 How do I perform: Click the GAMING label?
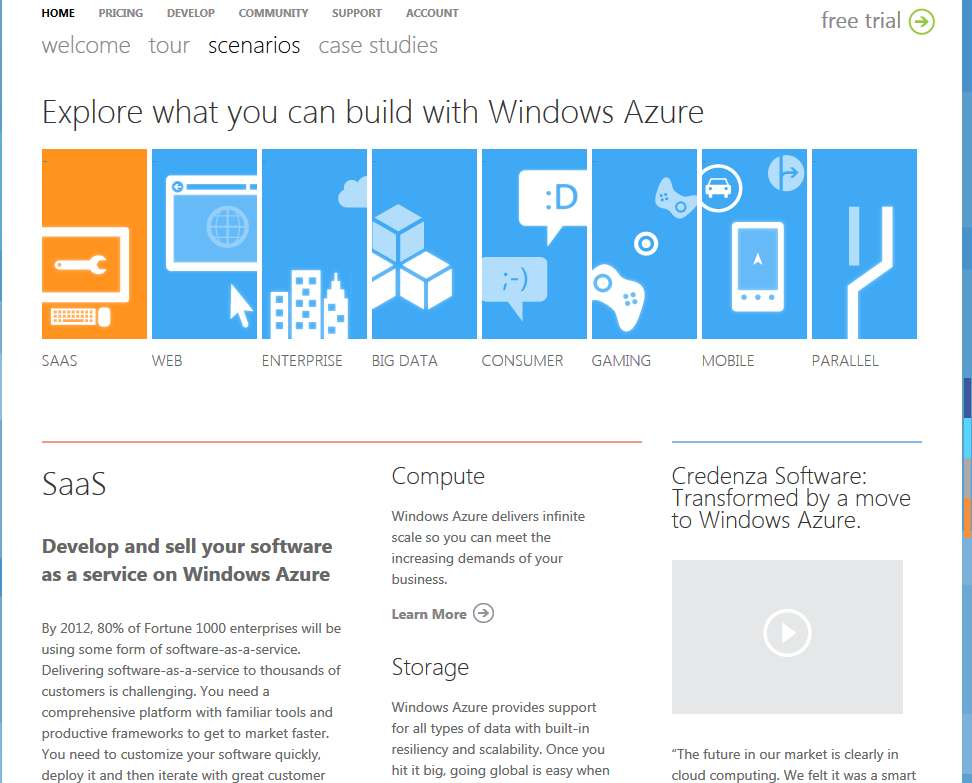(621, 361)
